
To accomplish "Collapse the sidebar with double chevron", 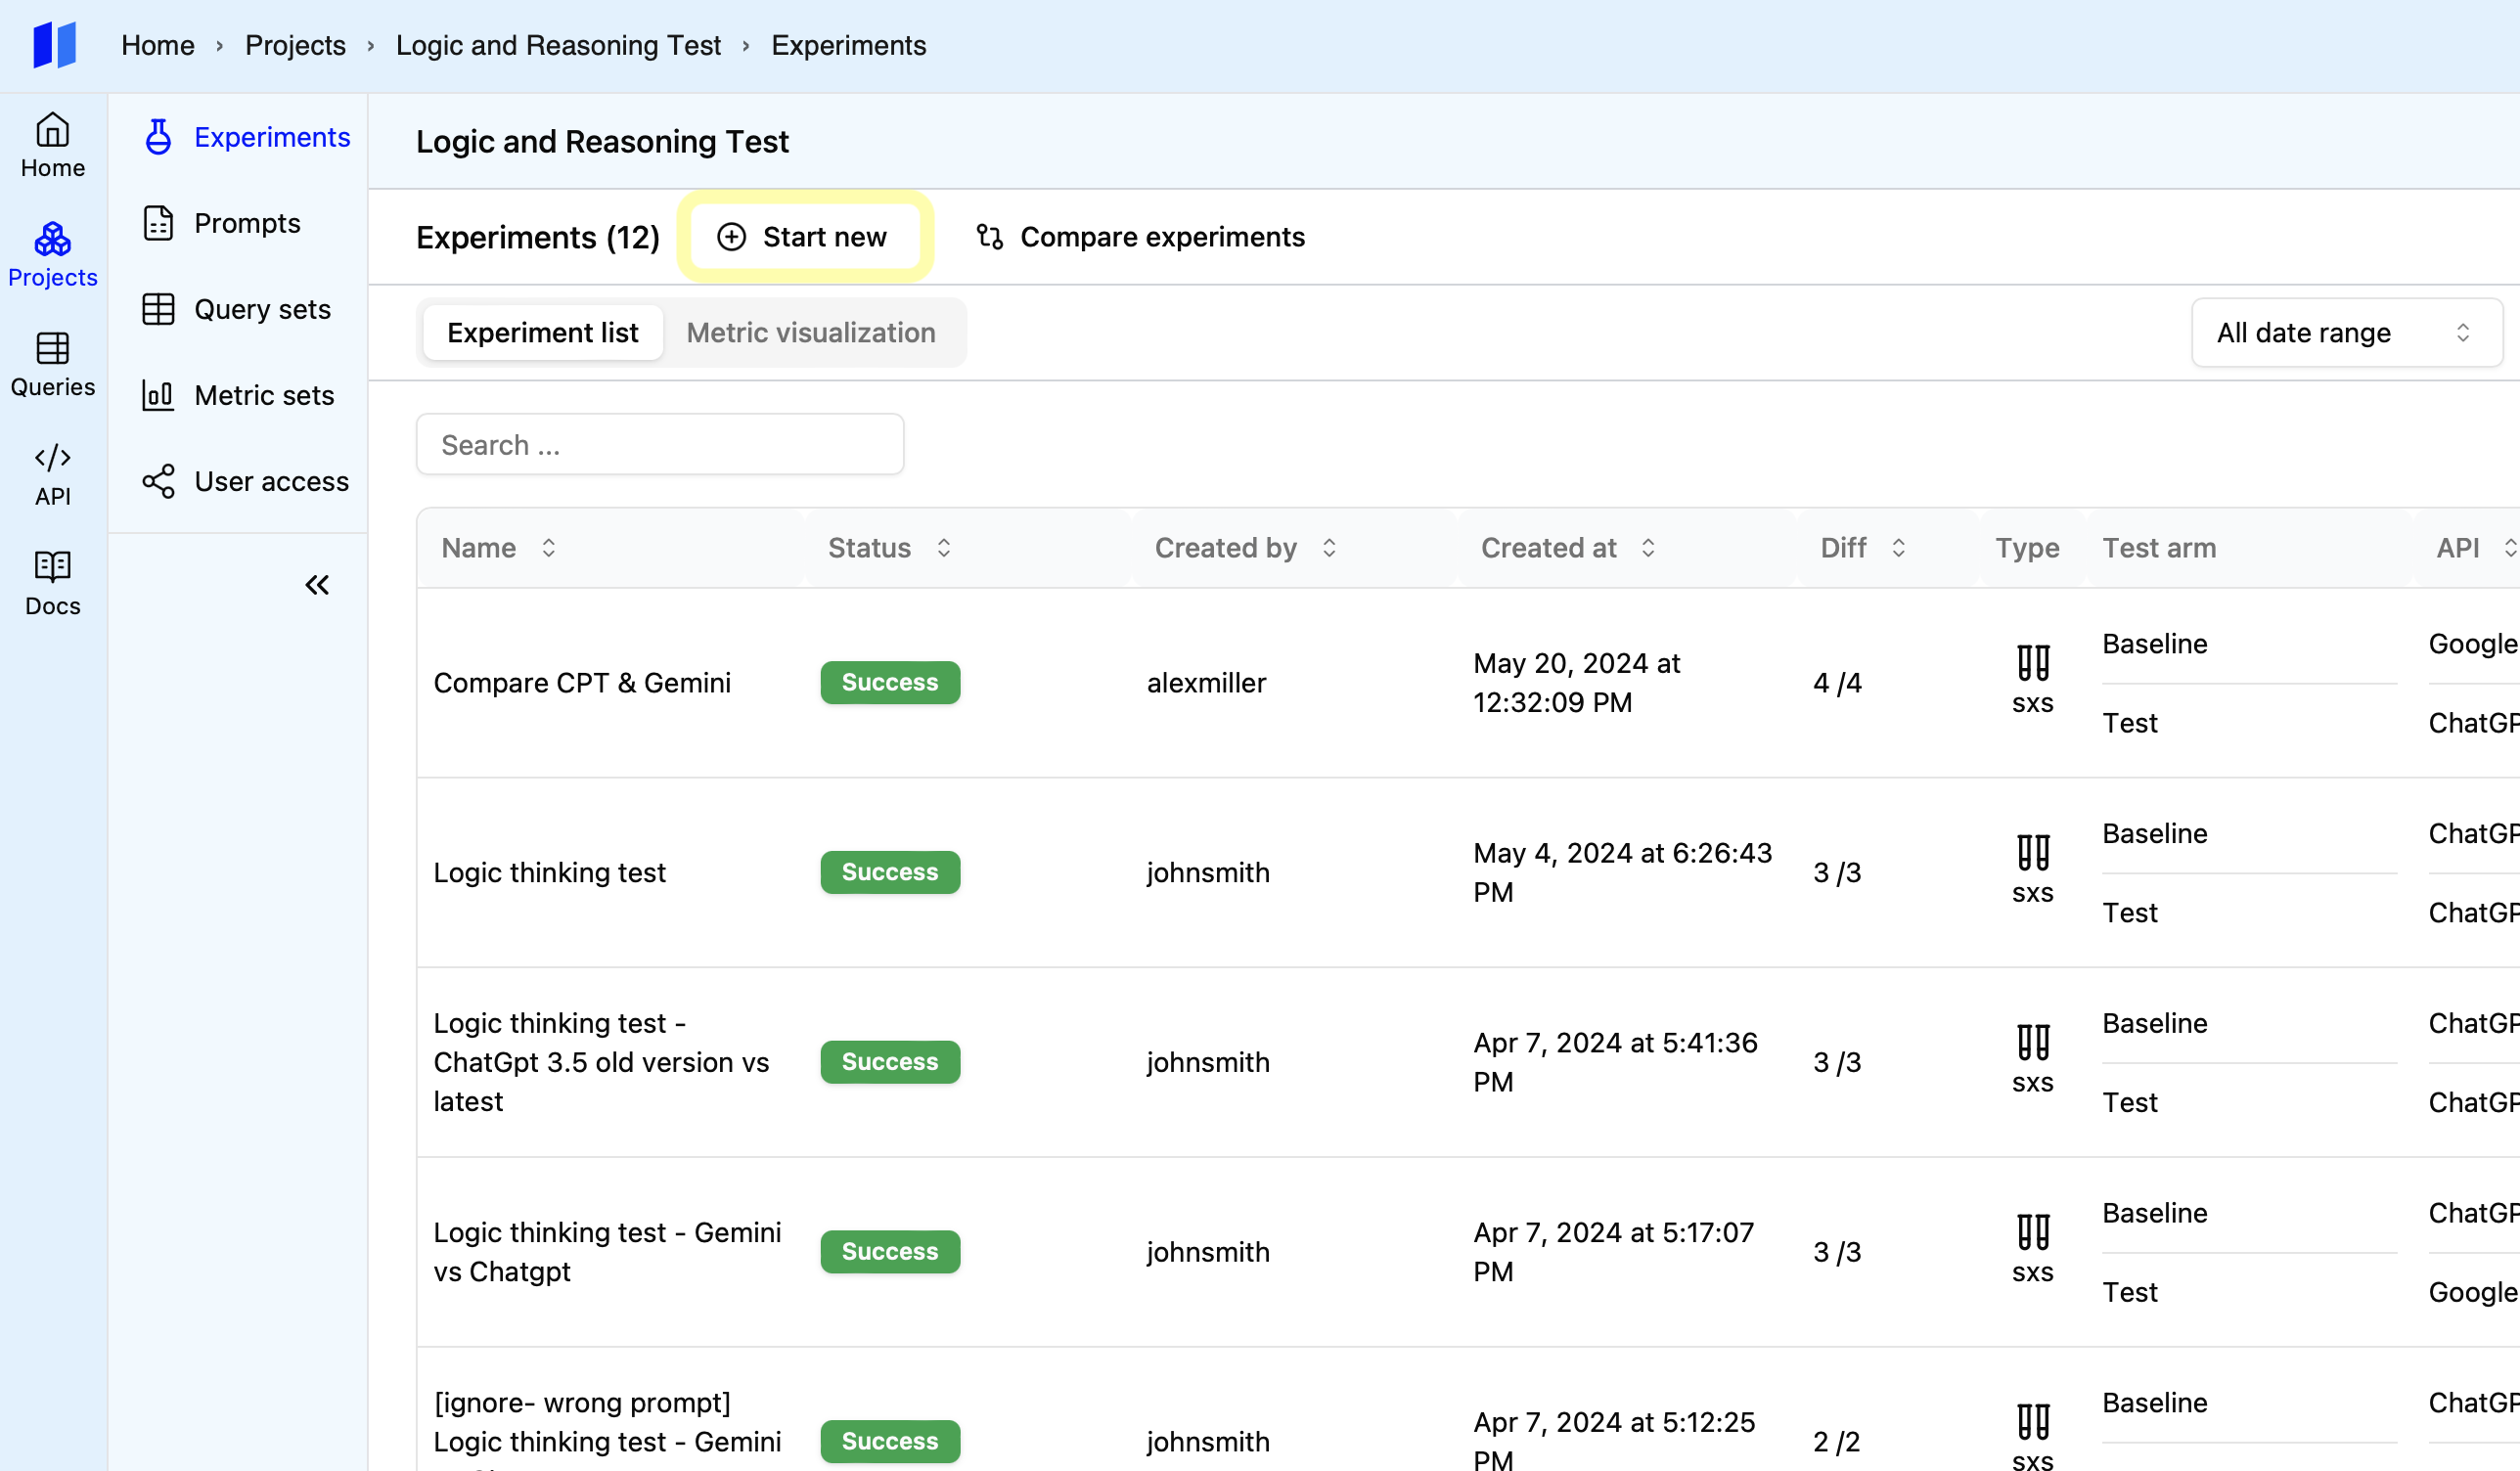I will (317, 585).
